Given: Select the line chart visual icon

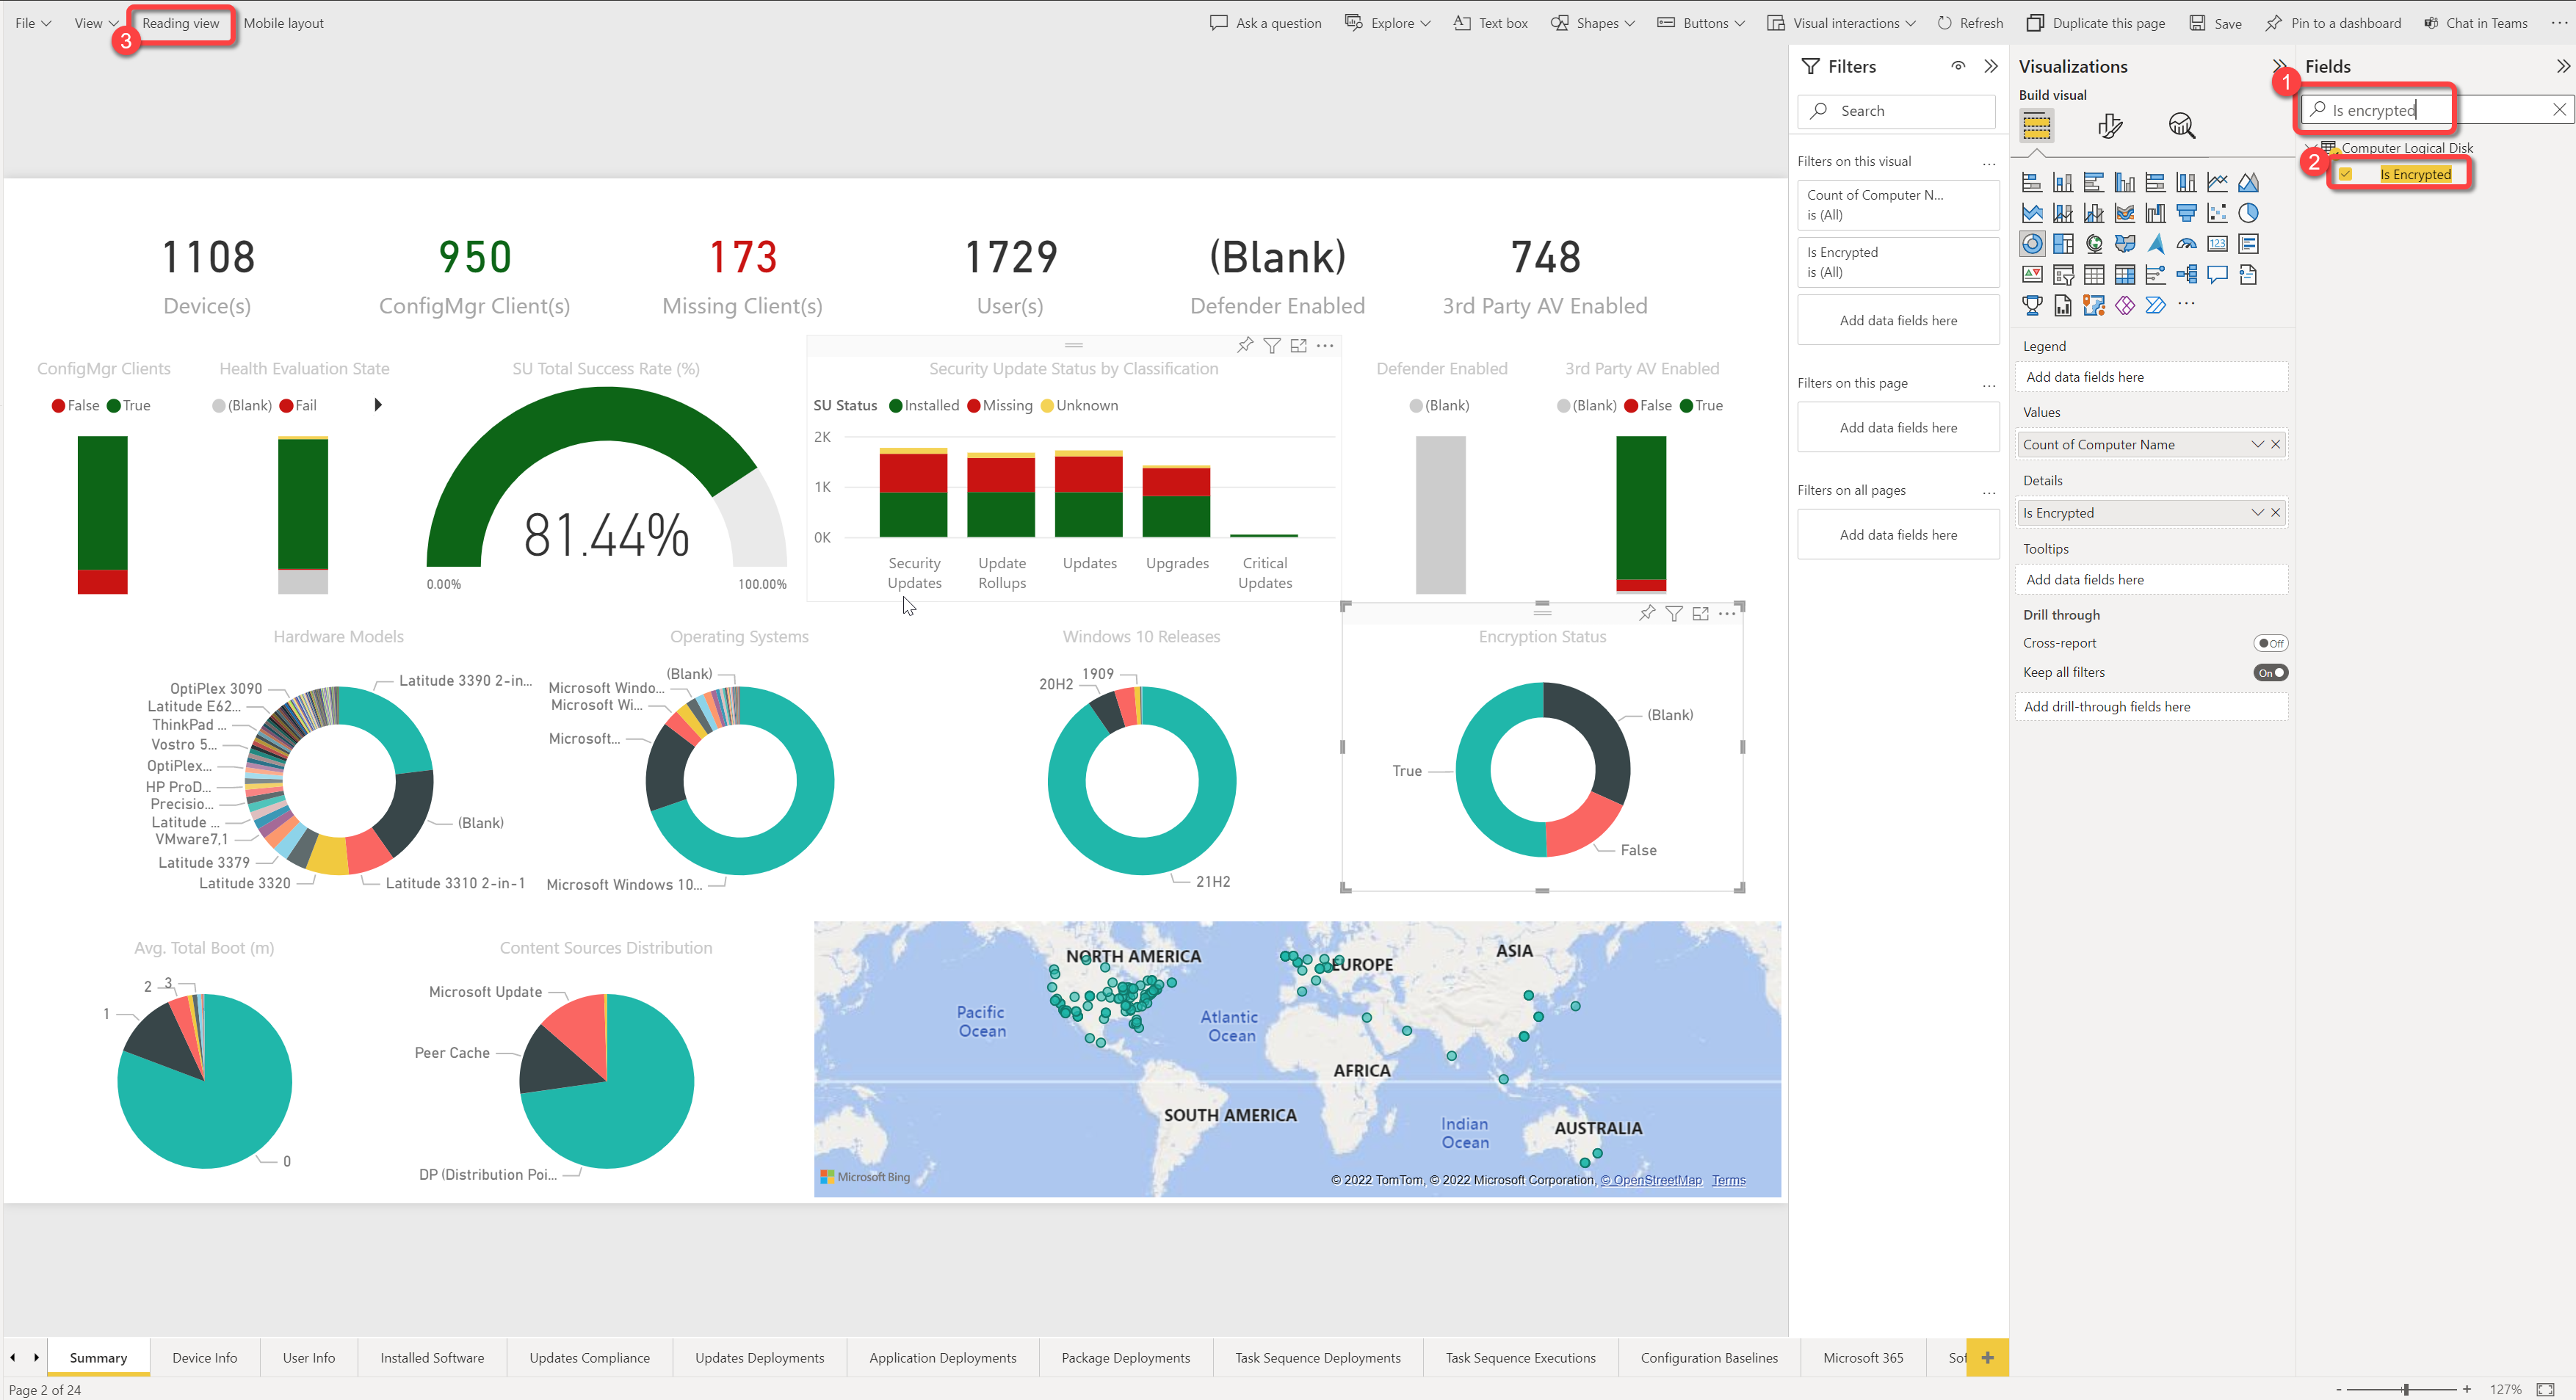Looking at the screenshot, I should tap(2217, 182).
